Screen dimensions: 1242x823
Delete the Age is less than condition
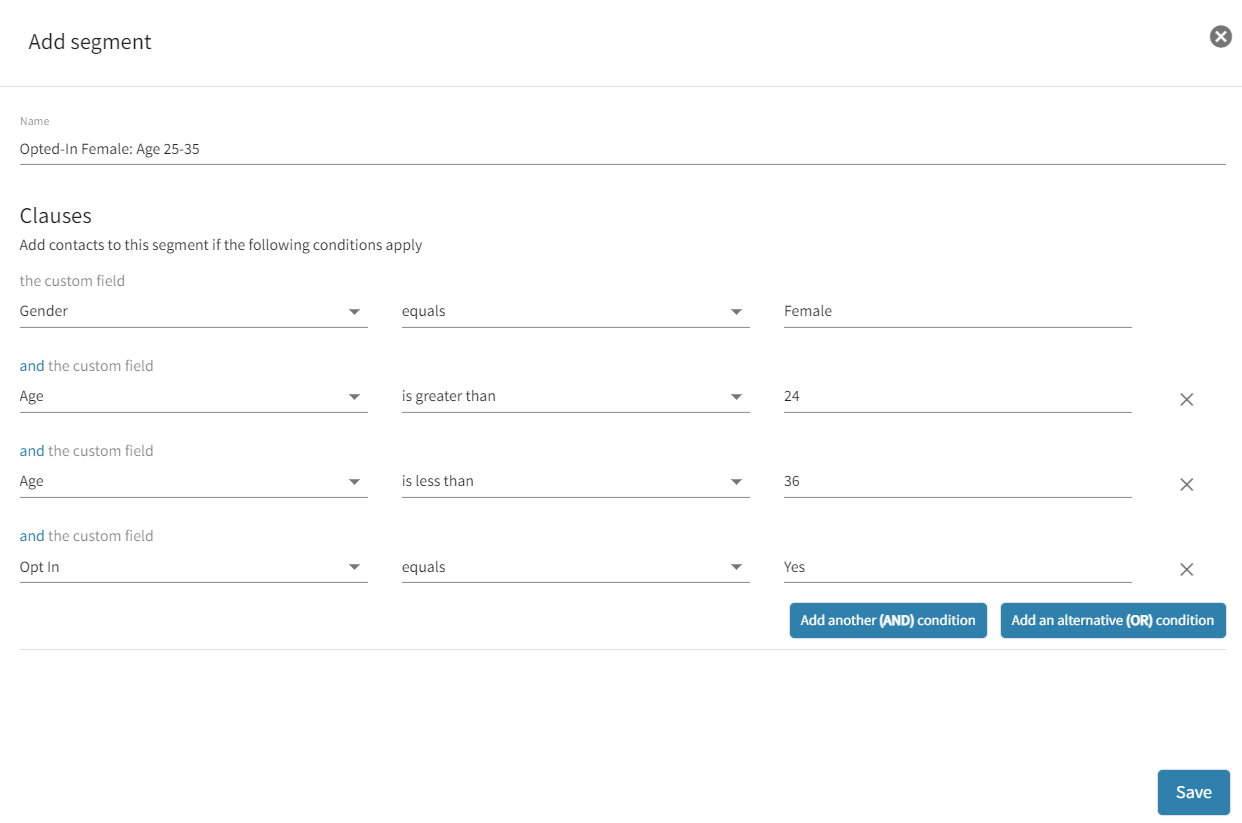[1186, 485]
